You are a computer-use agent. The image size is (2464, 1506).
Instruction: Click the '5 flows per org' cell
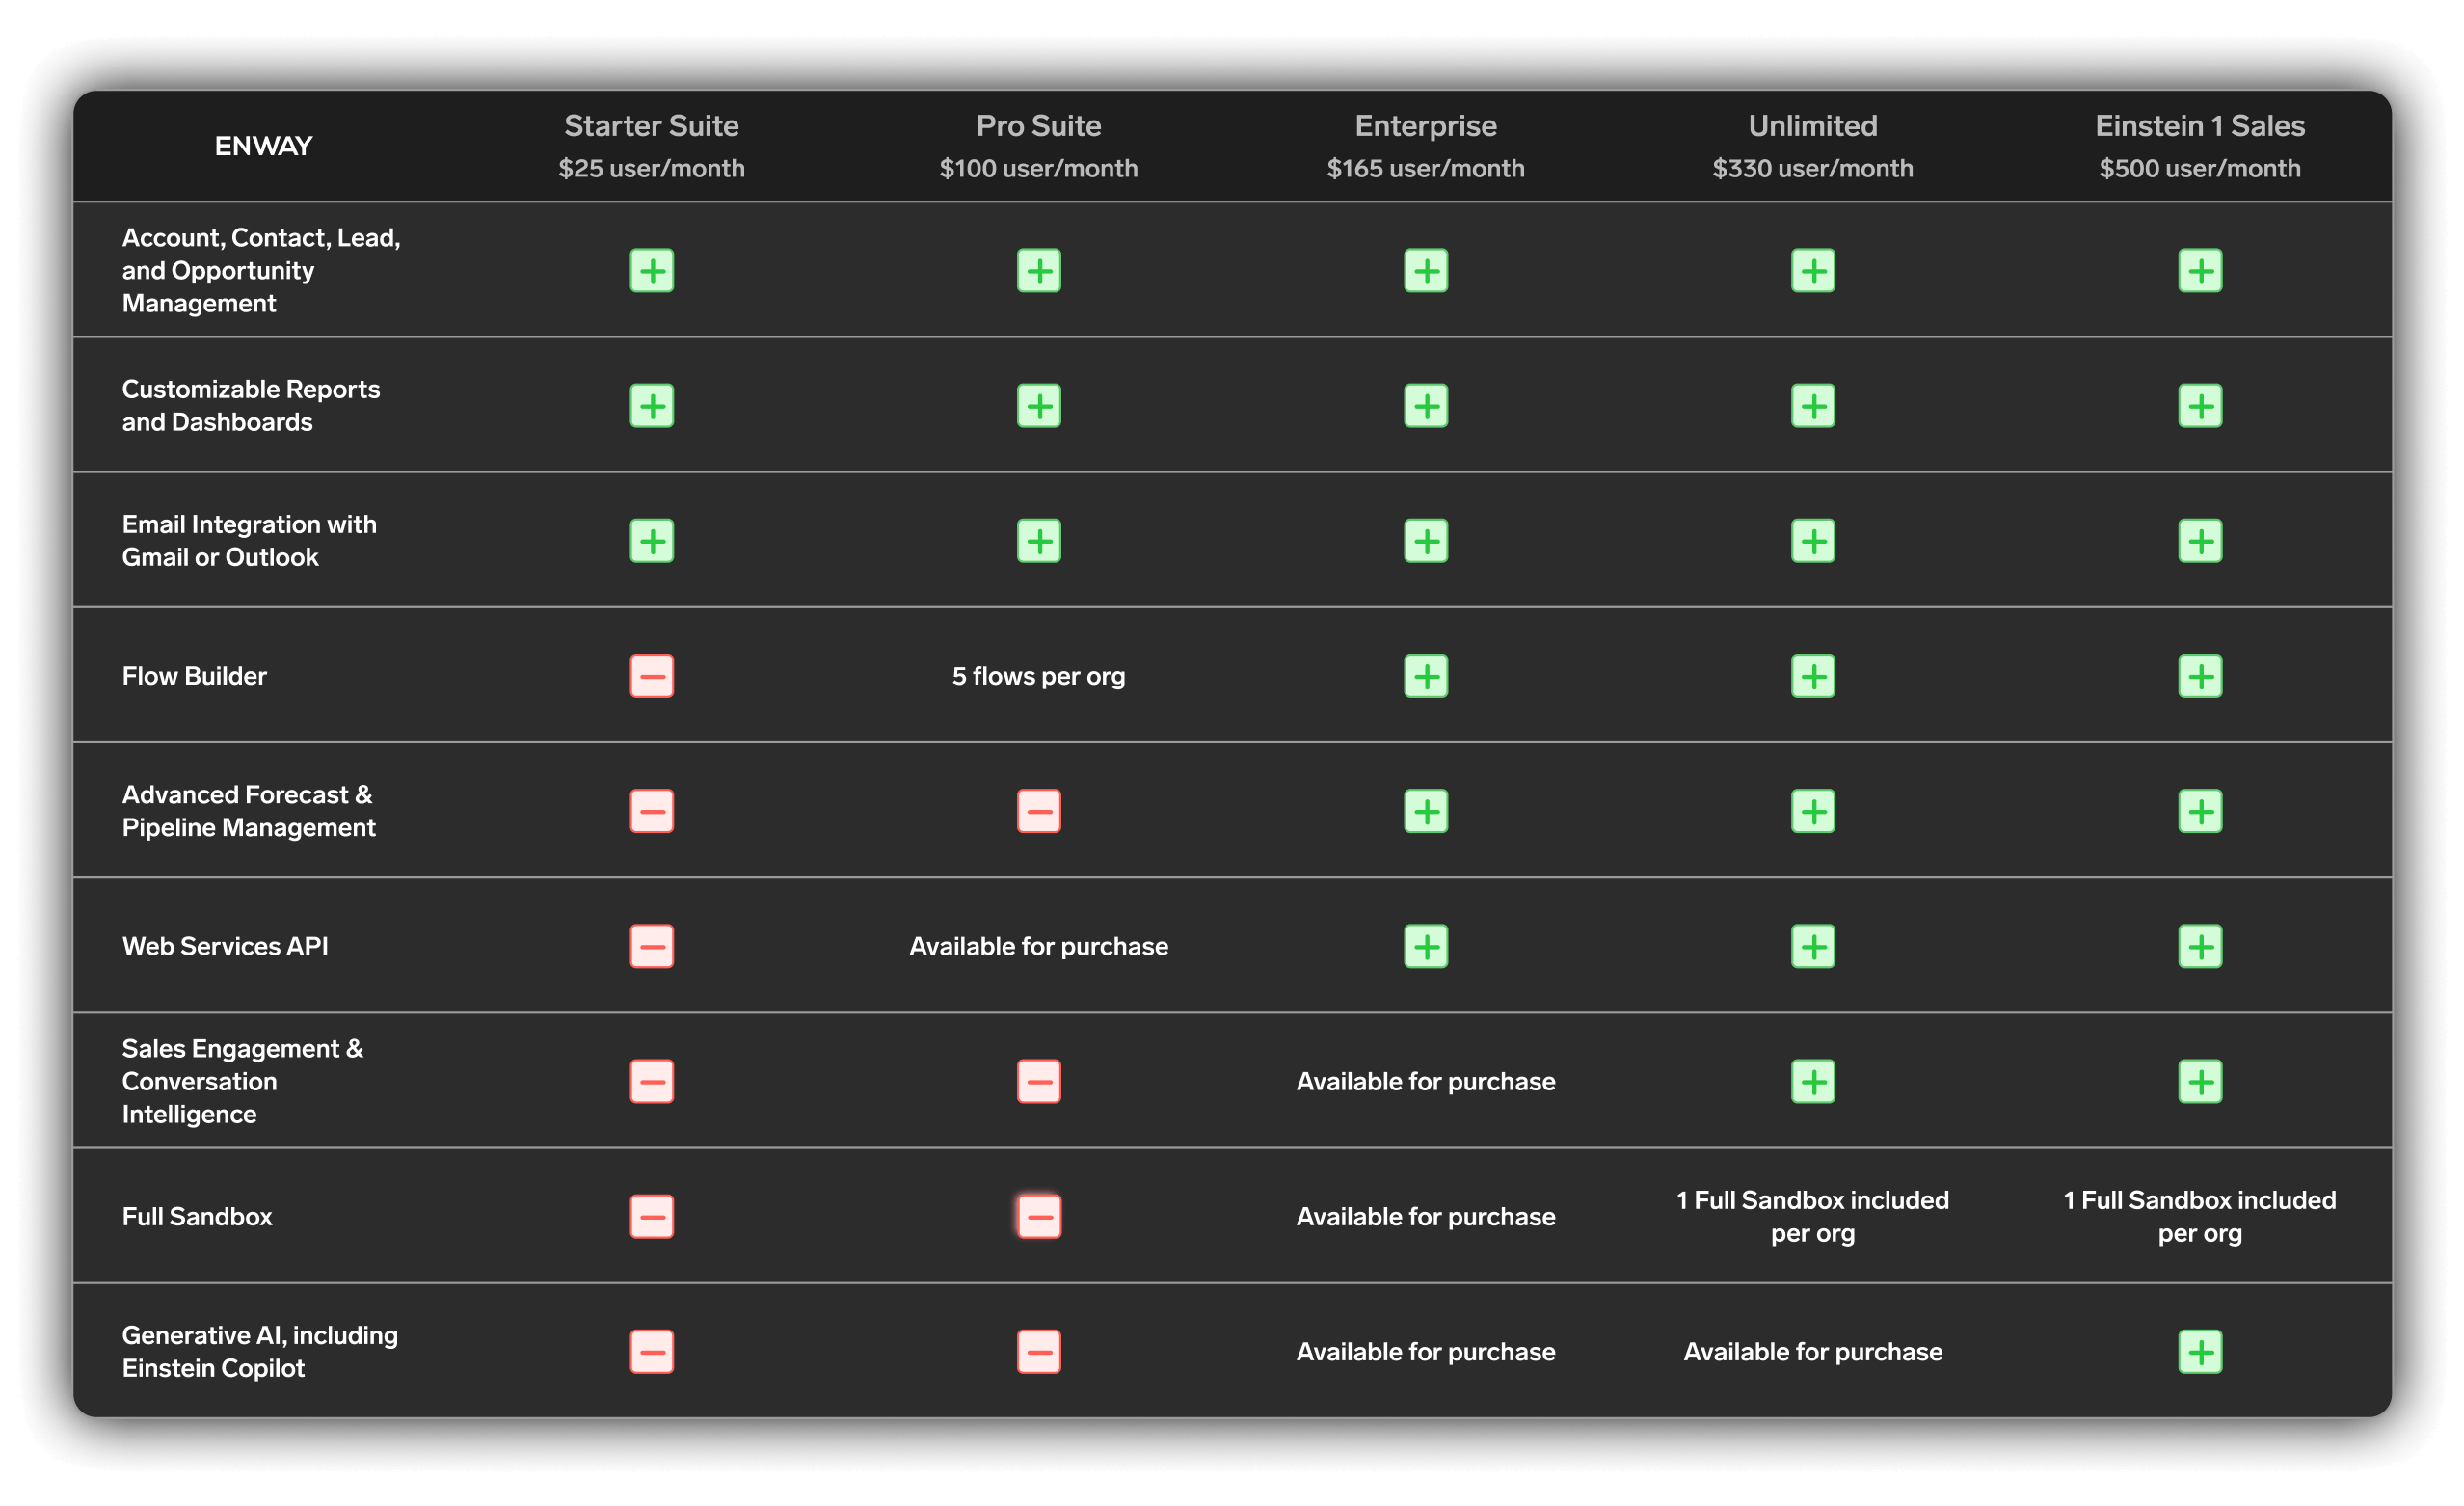tap(1039, 677)
